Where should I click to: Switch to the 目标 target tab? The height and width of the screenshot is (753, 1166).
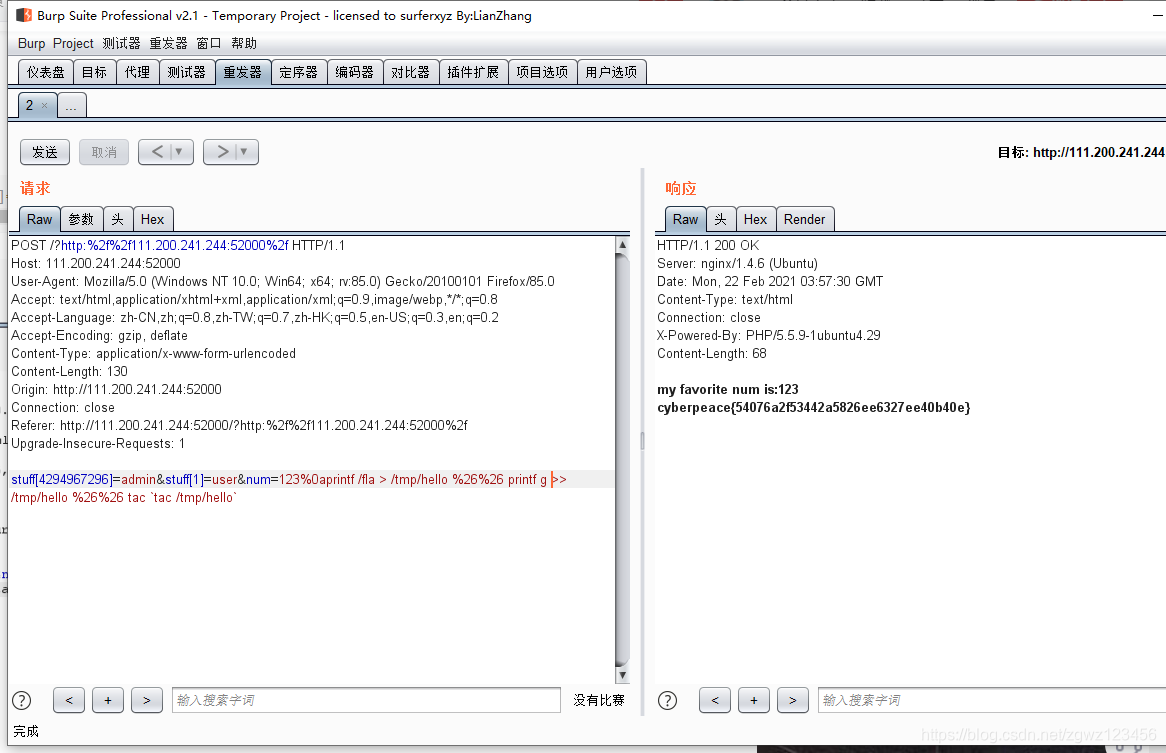click(x=94, y=72)
